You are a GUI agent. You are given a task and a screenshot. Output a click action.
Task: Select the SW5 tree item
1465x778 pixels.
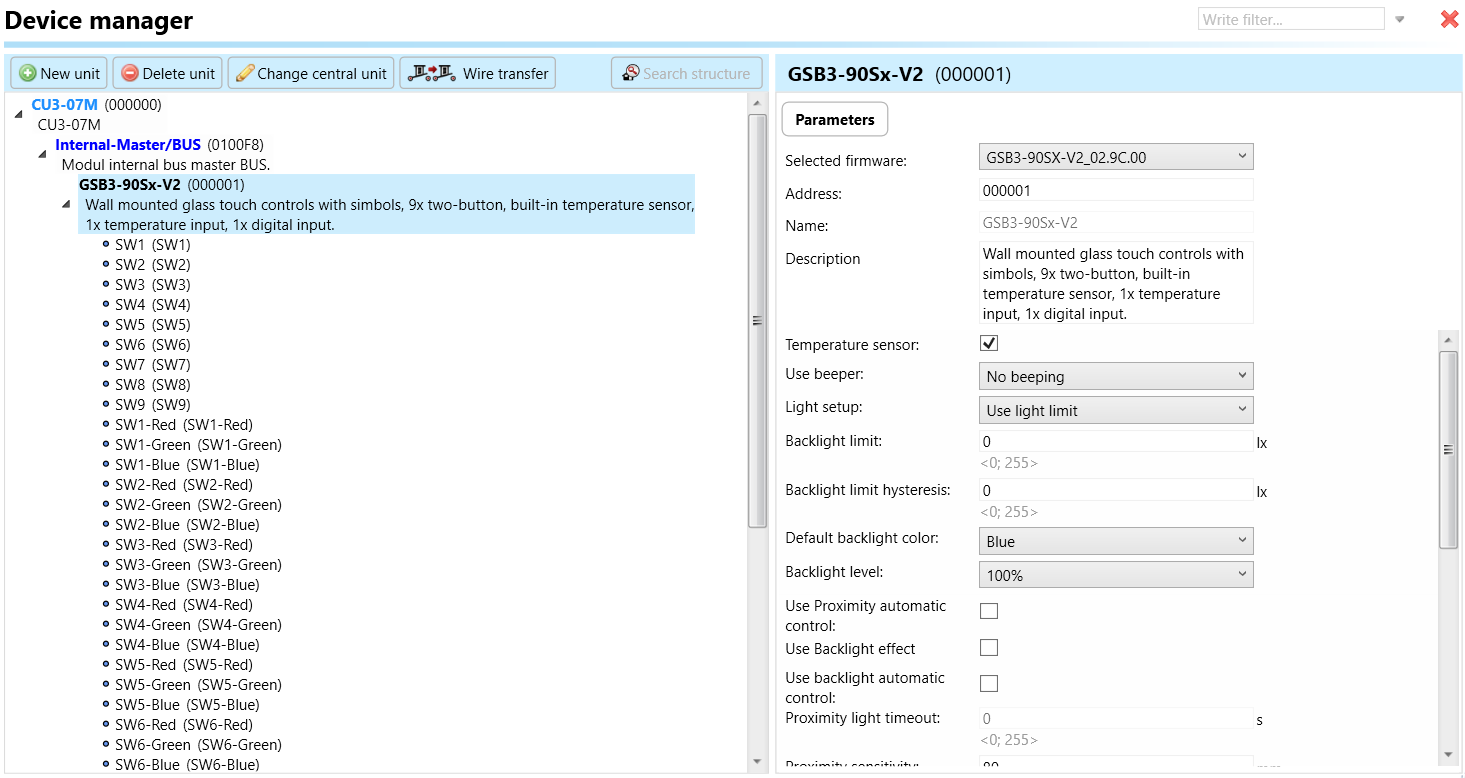152,324
